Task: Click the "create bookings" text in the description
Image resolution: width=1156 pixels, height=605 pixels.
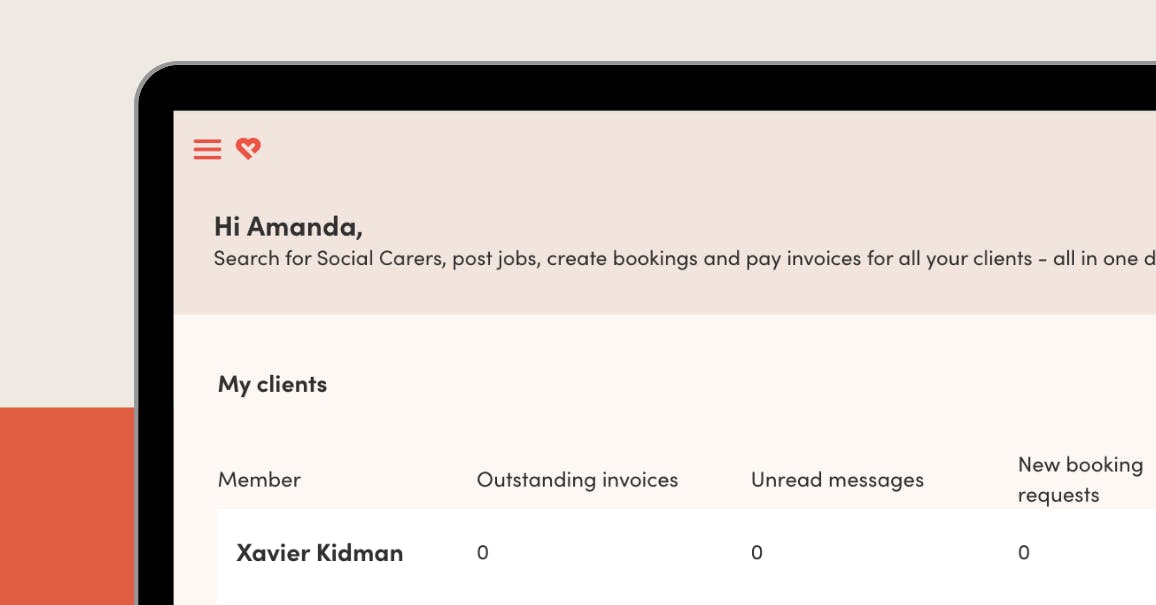Action: click(621, 258)
